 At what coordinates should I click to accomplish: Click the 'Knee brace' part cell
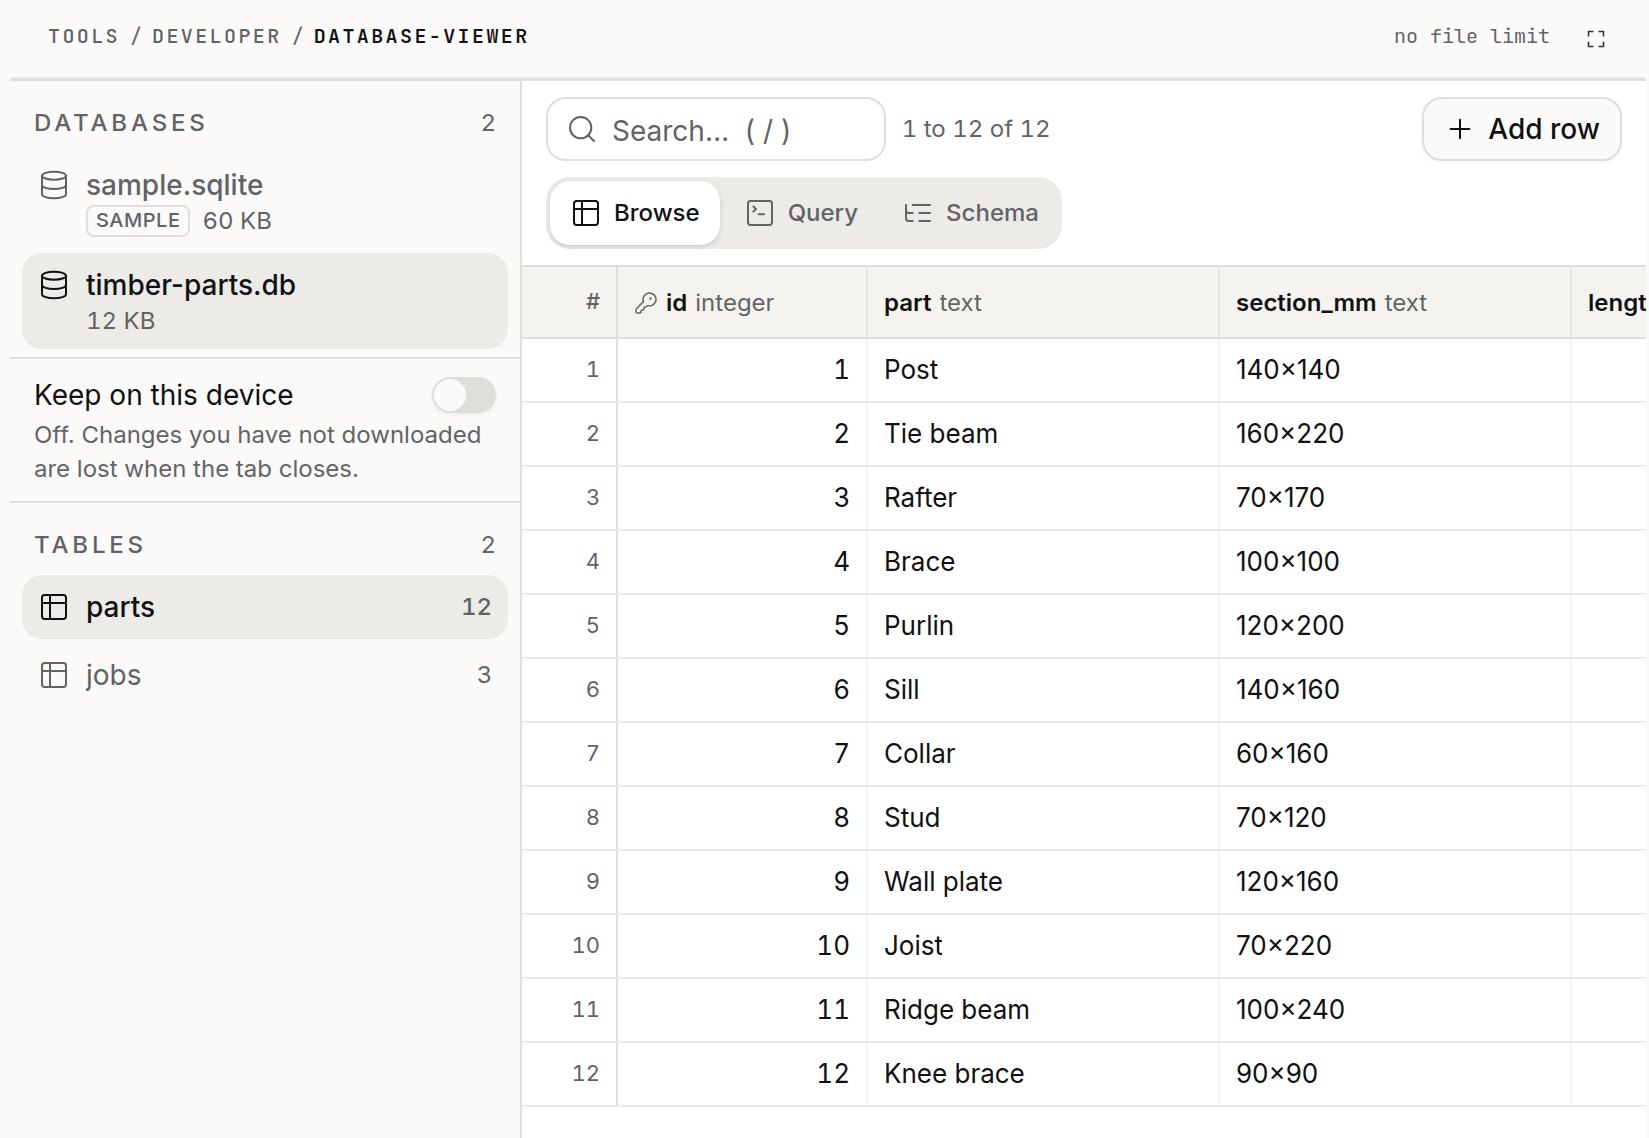pyautogui.click(x=1043, y=1074)
